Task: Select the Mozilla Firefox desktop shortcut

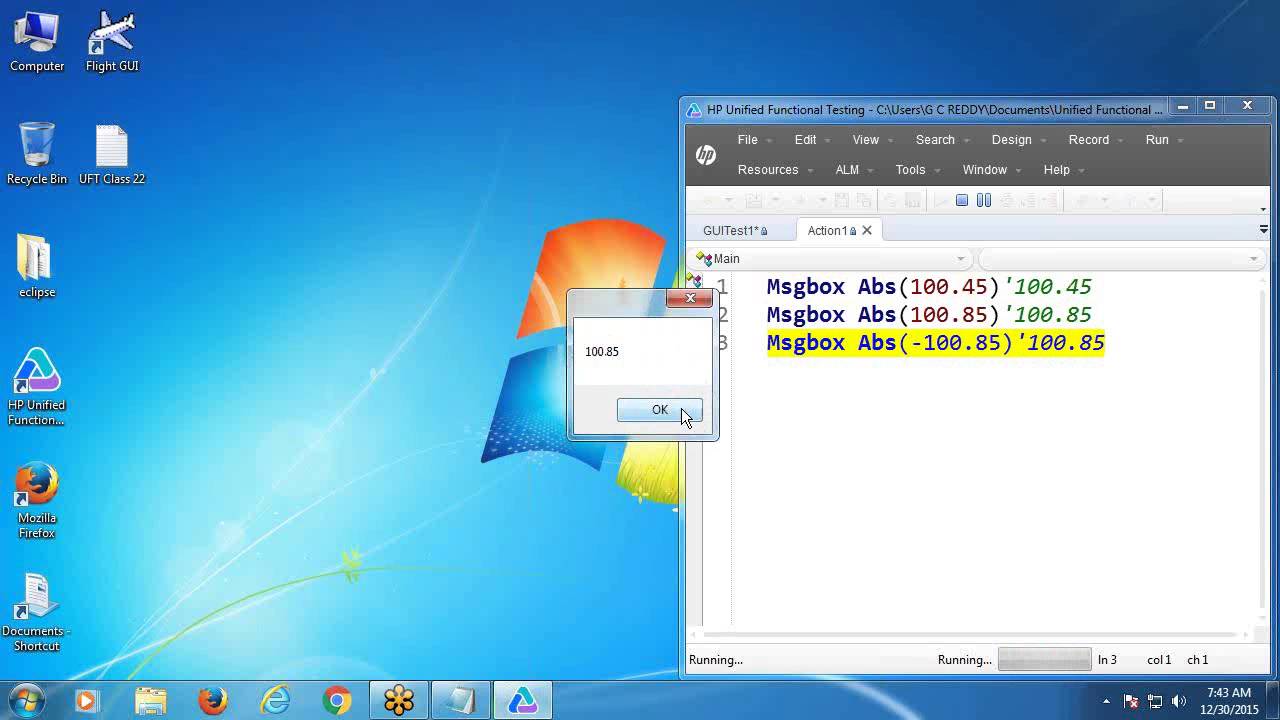Action: pyautogui.click(x=37, y=500)
